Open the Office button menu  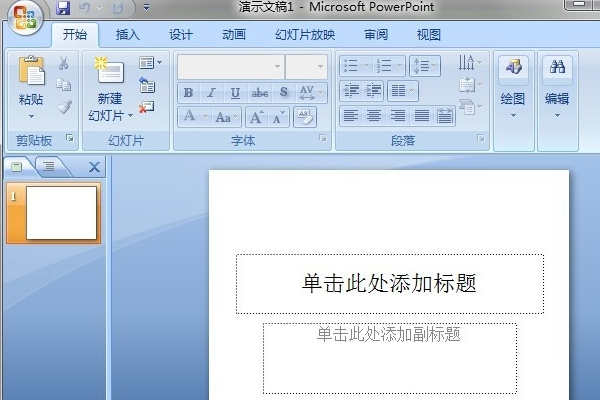tap(24, 18)
